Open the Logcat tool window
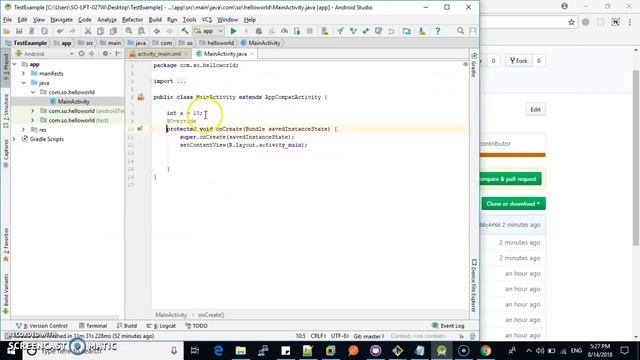 coord(161,326)
